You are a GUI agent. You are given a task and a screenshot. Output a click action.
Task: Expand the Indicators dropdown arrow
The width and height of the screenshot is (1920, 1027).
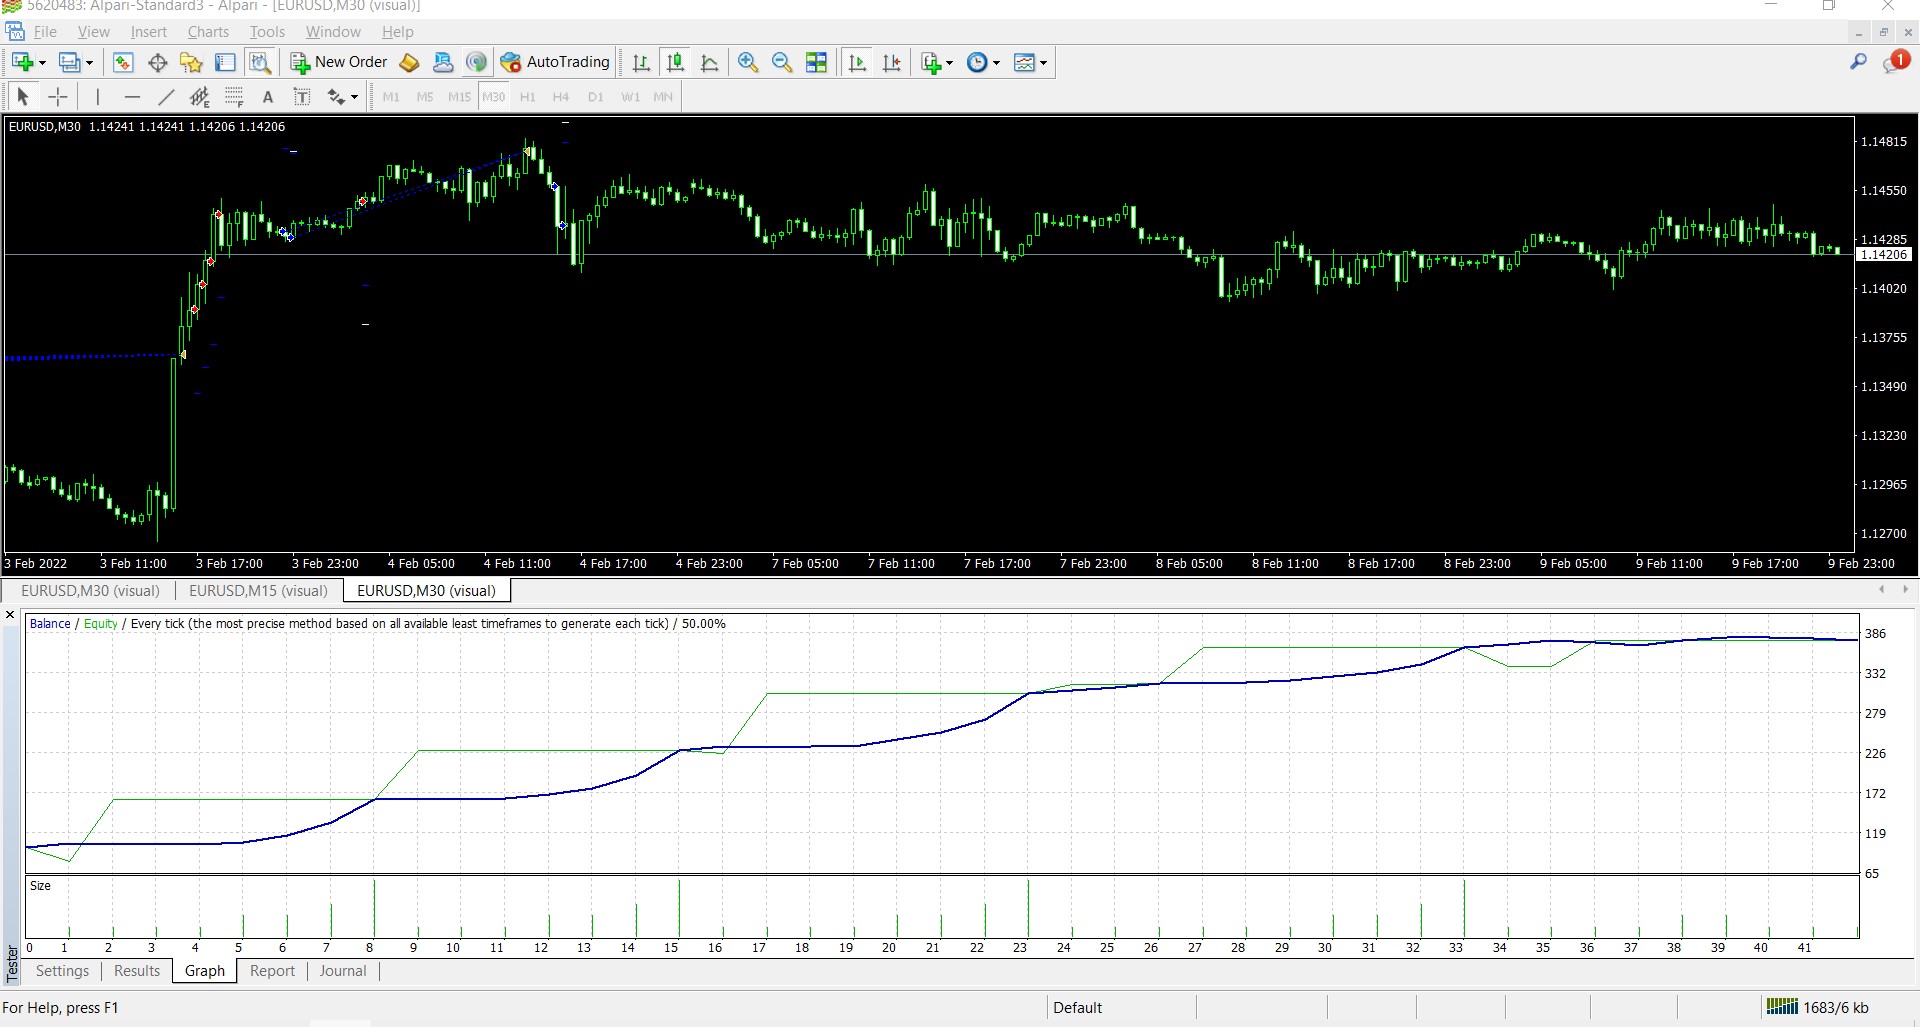(949, 63)
